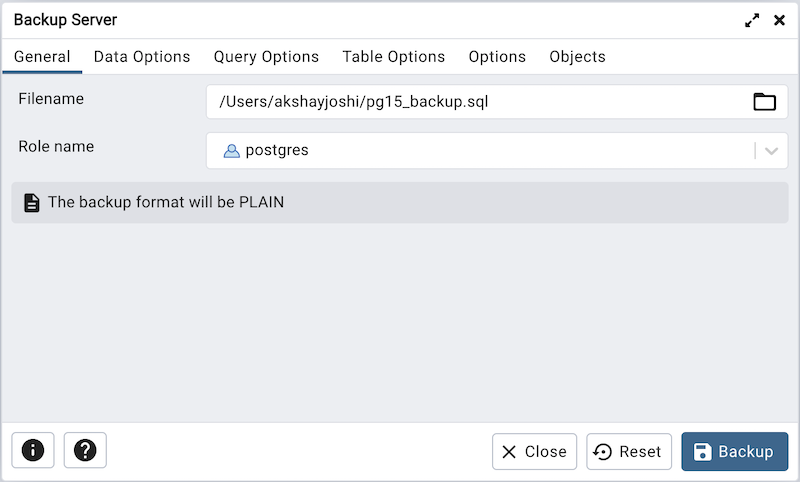Expand Role name dropdown arrow
Screen dimensions: 800x482
771,151
